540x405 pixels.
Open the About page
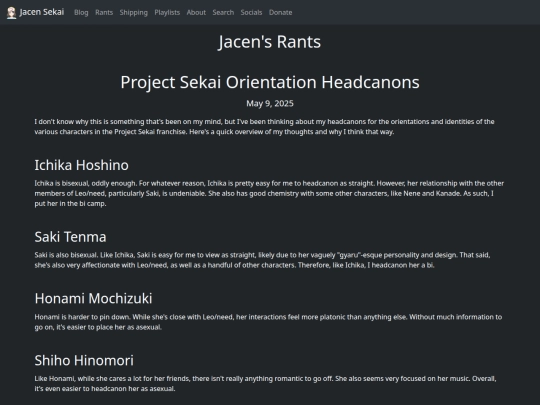pyautogui.click(x=196, y=12)
